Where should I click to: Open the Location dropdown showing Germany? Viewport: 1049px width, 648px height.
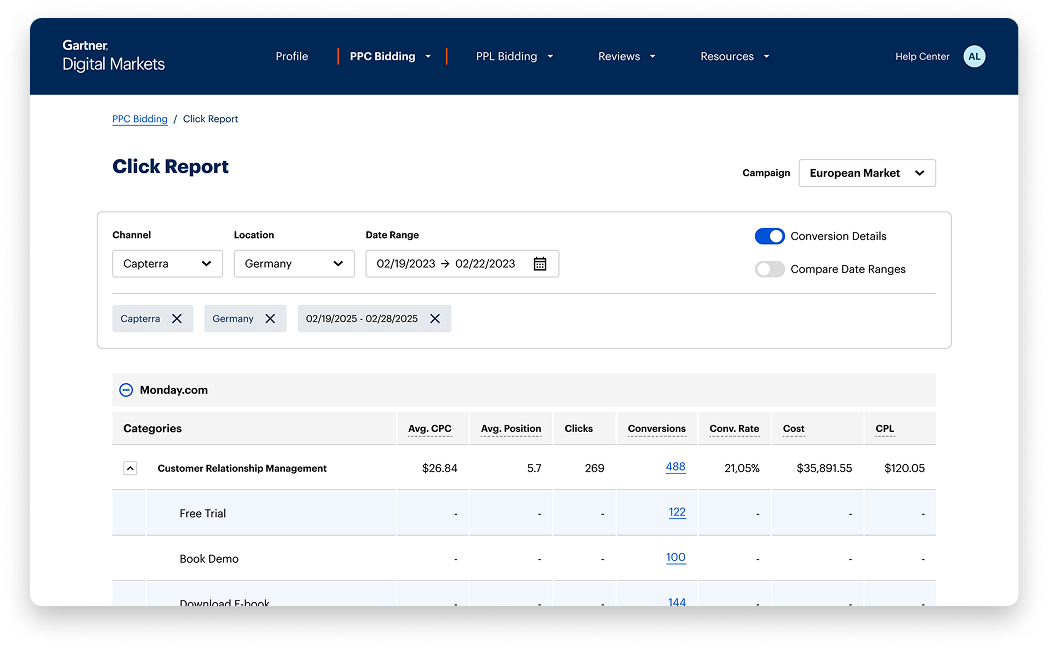click(294, 263)
